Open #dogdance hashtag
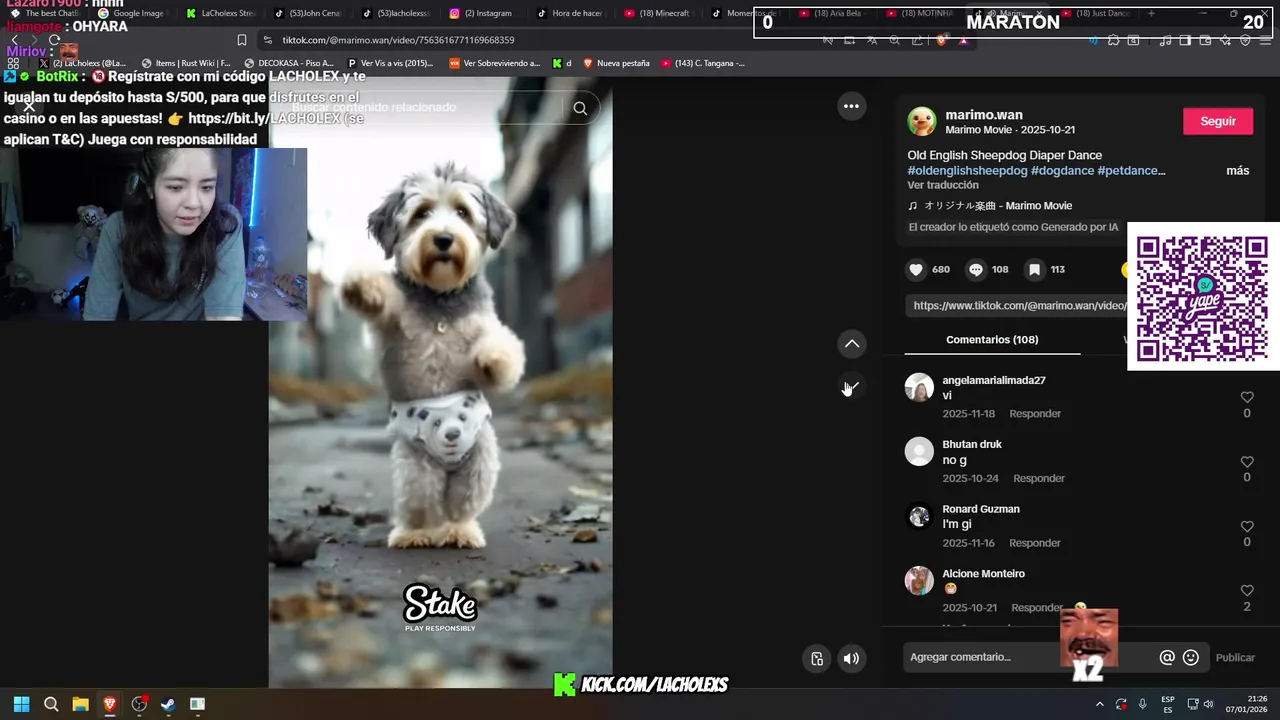 (x=1062, y=171)
